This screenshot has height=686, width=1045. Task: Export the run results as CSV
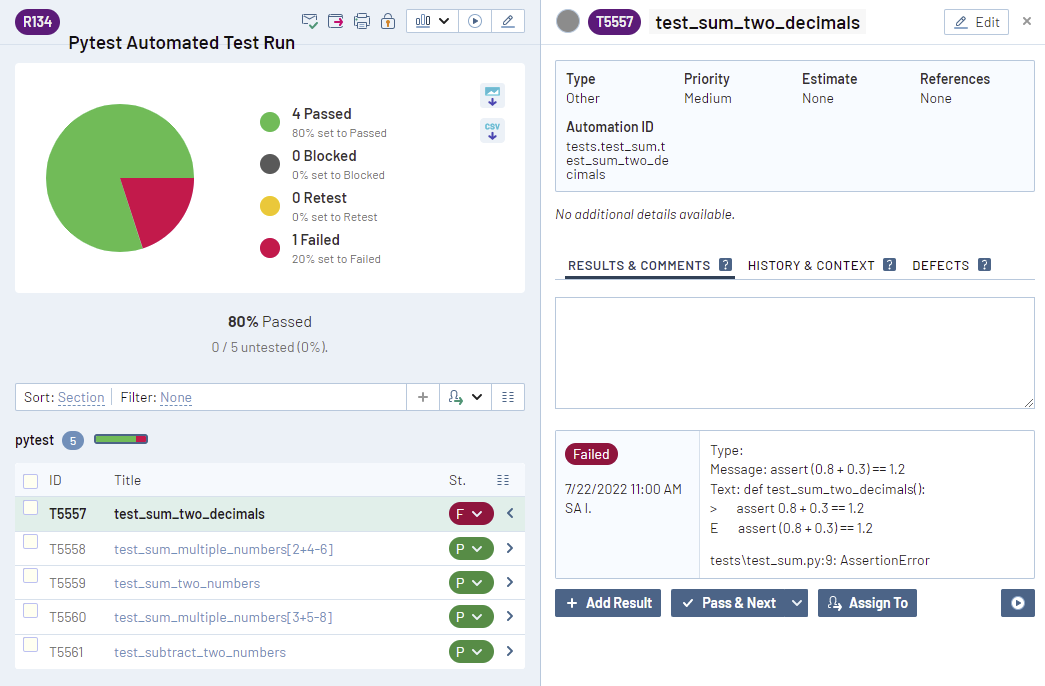click(492, 130)
